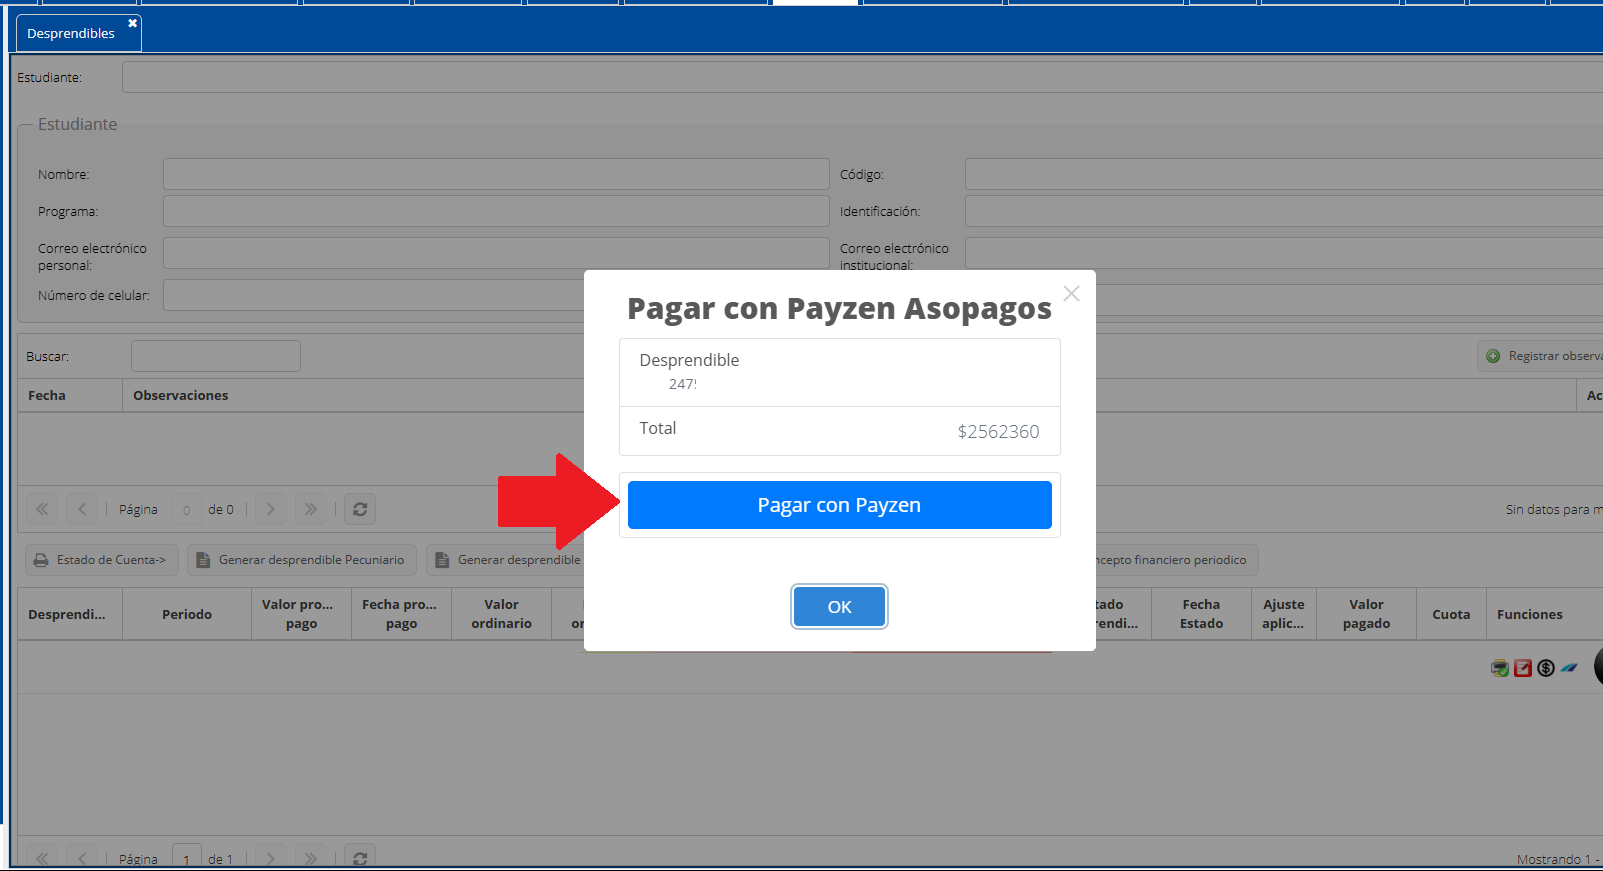Click the Buscar input field

point(216,356)
